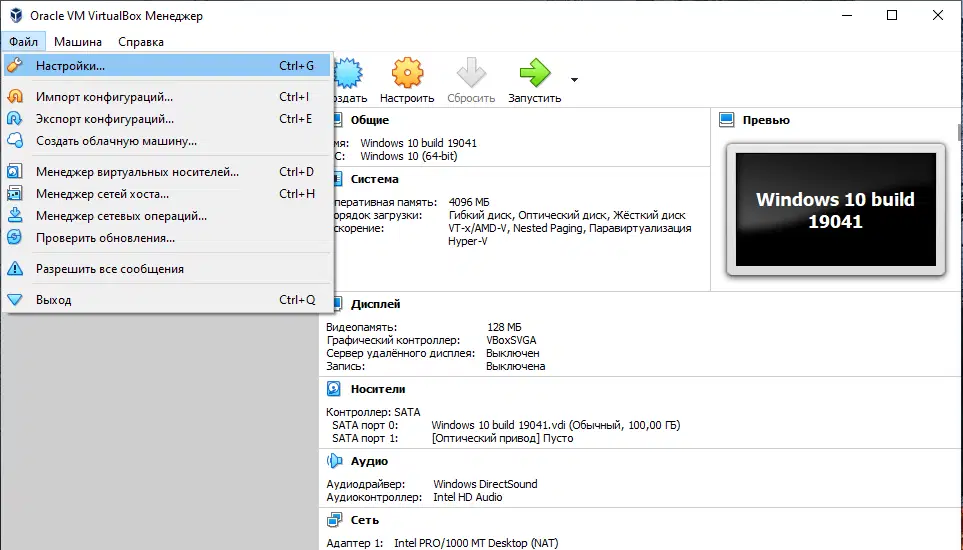Choose Разрешить все сообщения menu entry
The height and width of the screenshot is (550, 963).
click(x=167, y=268)
